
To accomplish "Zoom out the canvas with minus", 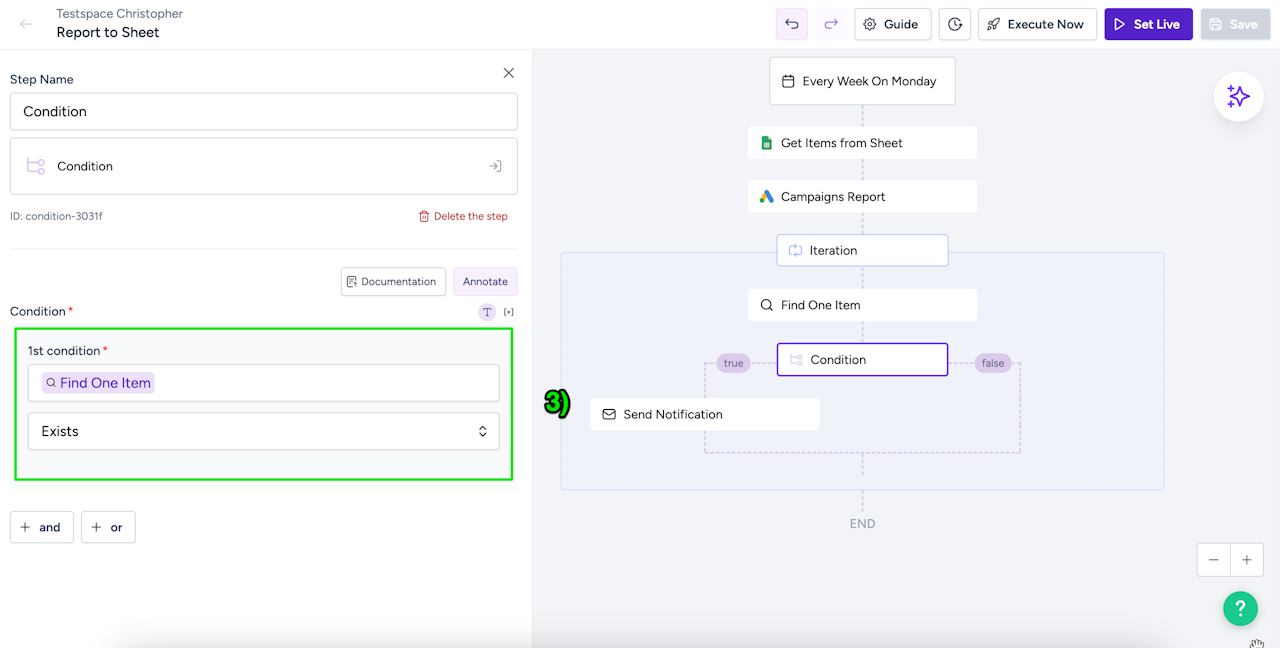I will click(1214, 560).
